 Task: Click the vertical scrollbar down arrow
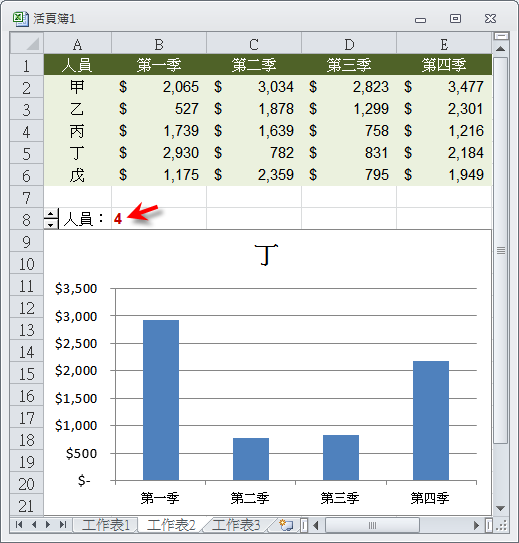coord(501,508)
